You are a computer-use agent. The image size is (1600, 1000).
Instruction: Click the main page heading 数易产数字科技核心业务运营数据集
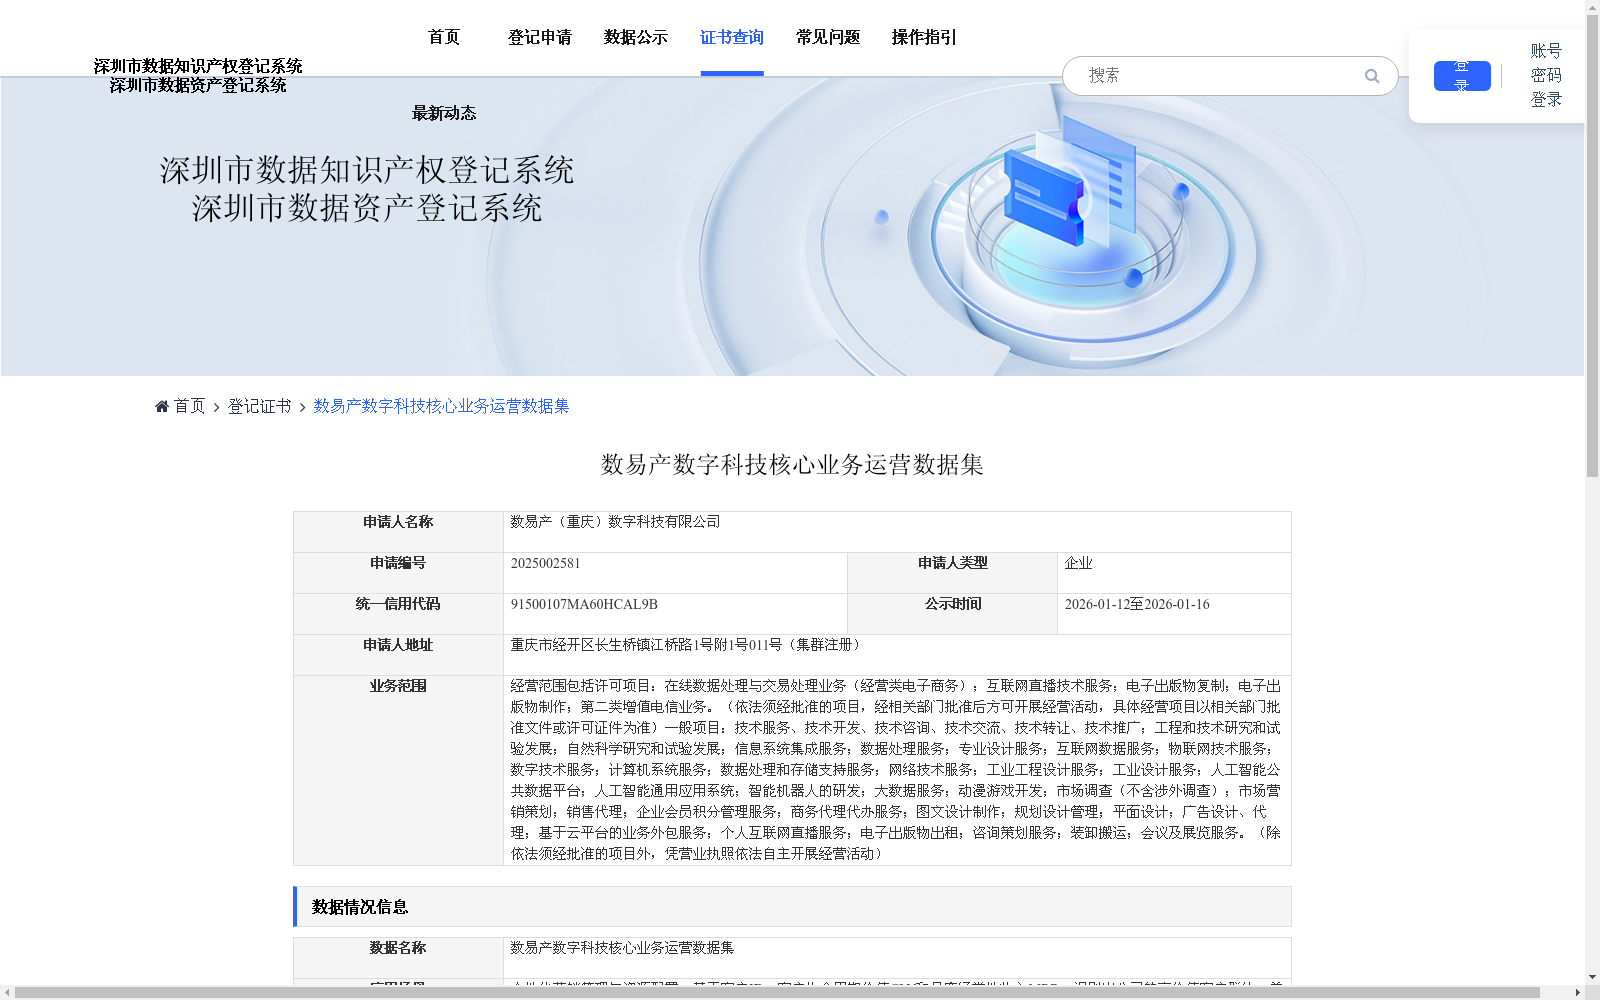point(792,464)
